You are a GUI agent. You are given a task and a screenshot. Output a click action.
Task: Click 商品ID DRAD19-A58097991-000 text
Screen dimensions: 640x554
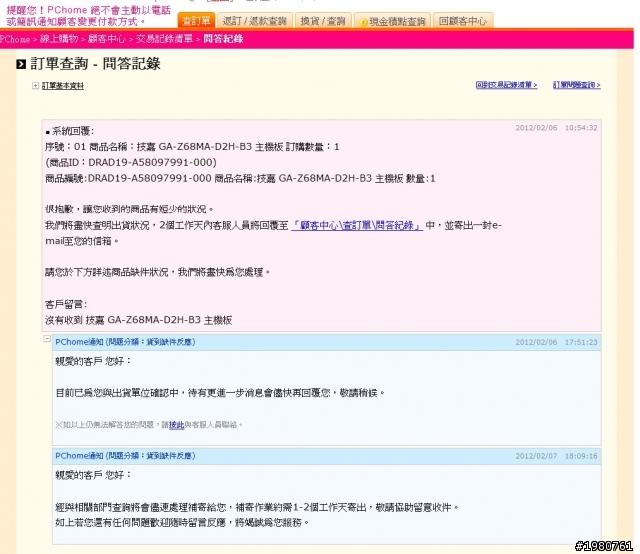coord(131,162)
